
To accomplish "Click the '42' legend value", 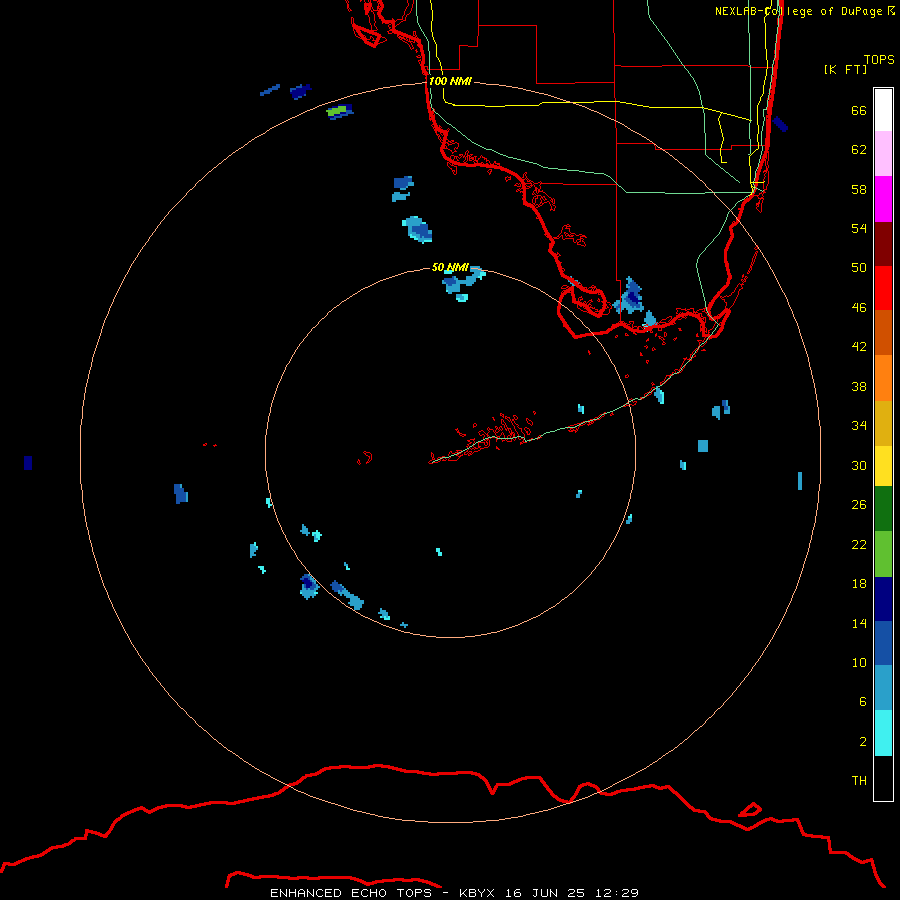I will click(x=859, y=347).
